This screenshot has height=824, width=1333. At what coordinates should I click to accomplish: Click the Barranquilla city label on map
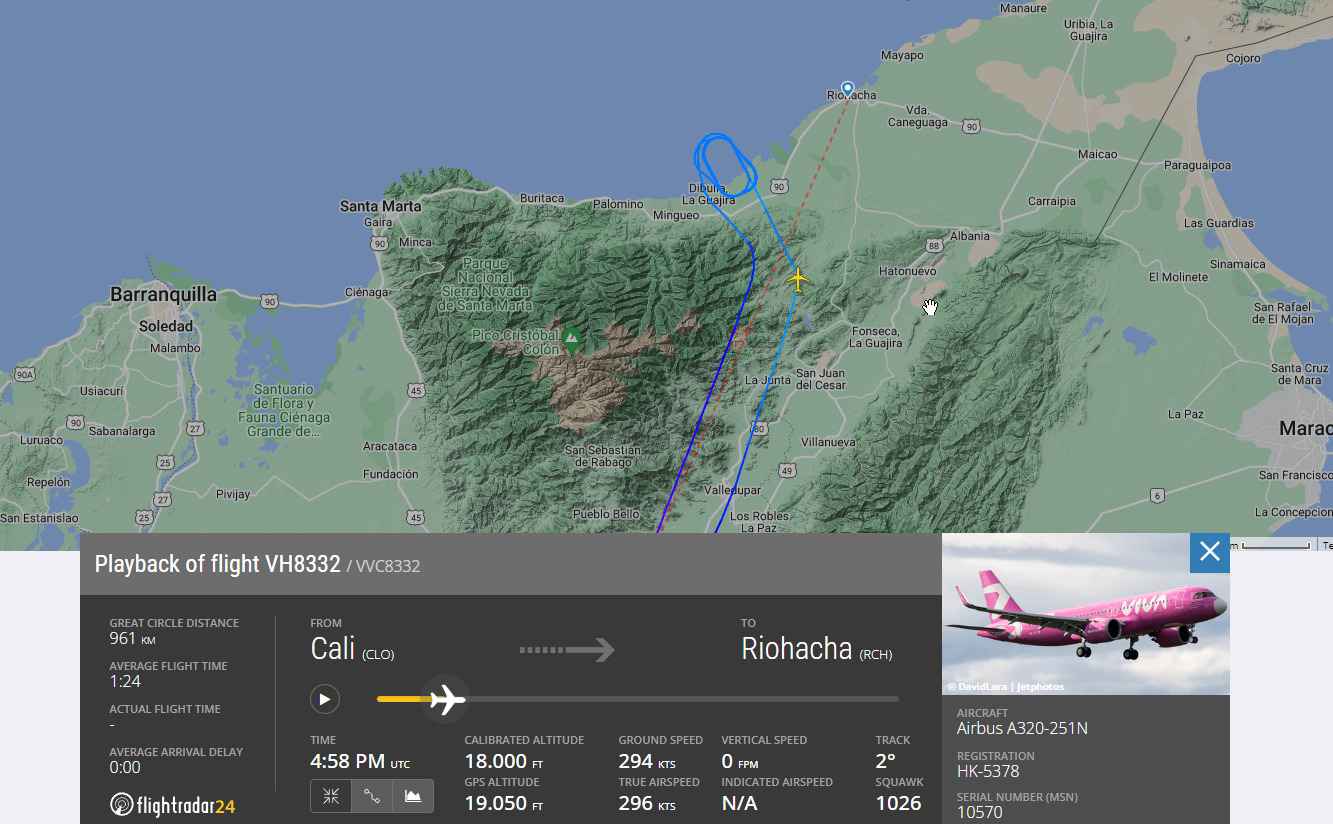point(163,294)
